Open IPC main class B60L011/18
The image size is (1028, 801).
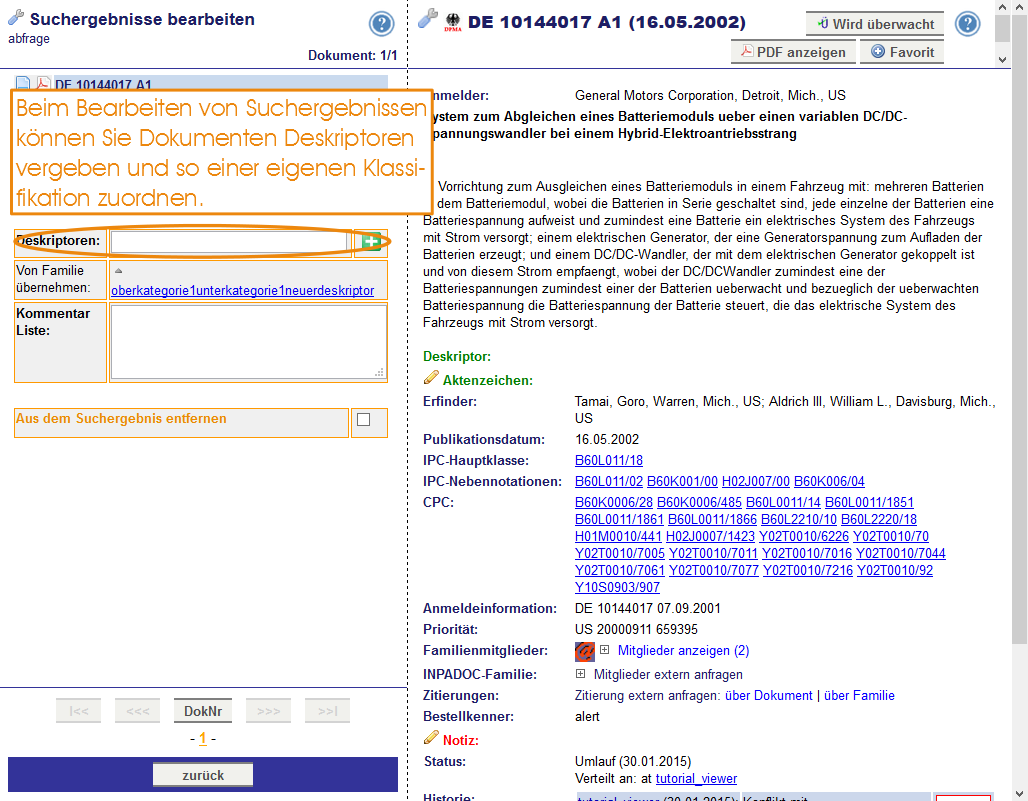pos(608,460)
